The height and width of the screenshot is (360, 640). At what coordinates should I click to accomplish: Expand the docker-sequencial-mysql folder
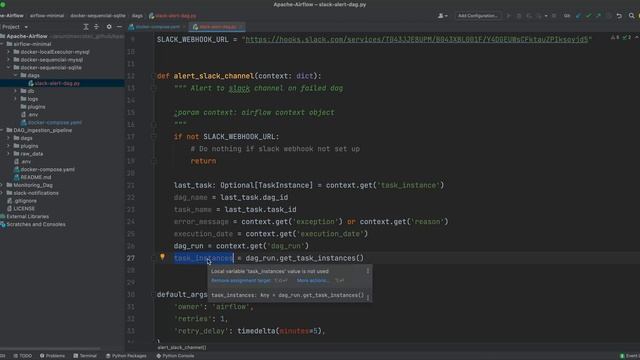9,60
